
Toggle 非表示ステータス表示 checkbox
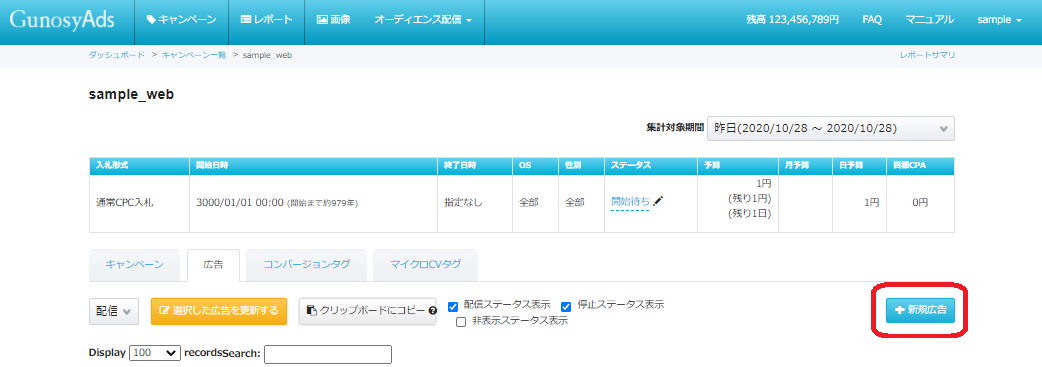(x=461, y=322)
